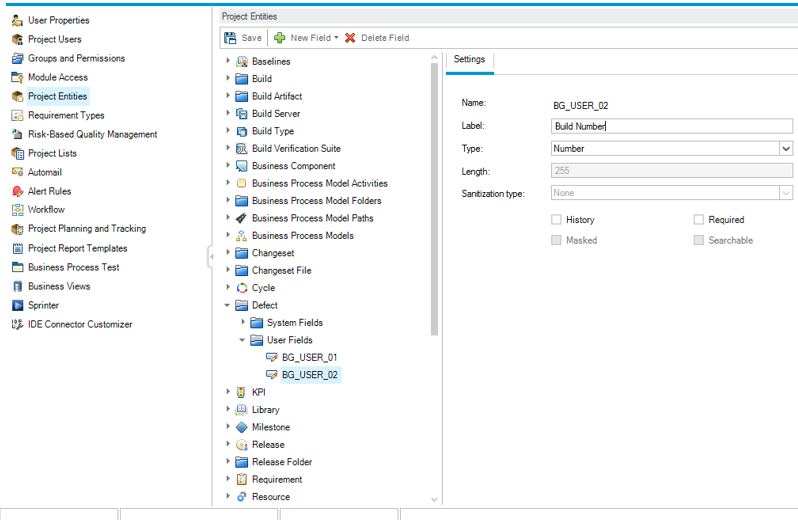Click the red Delete Field X icon
798x520 pixels.
(x=350, y=38)
